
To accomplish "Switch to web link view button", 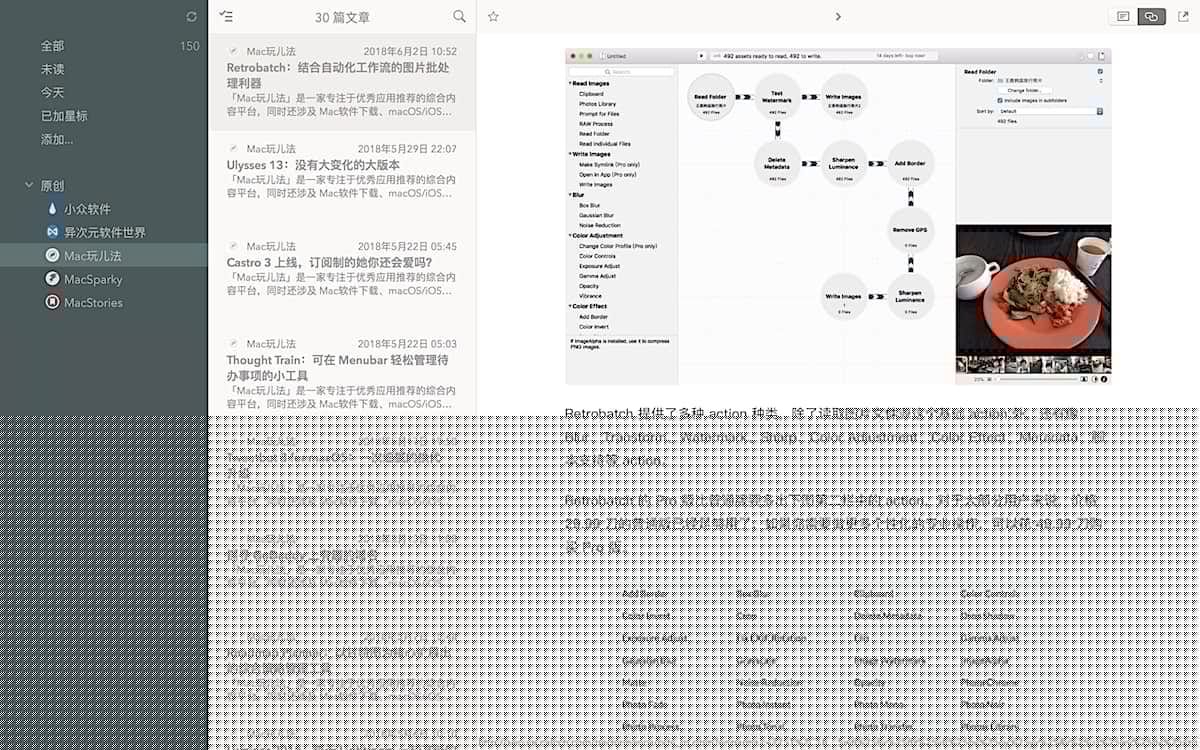I will pyautogui.click(x=1152, y=17).
